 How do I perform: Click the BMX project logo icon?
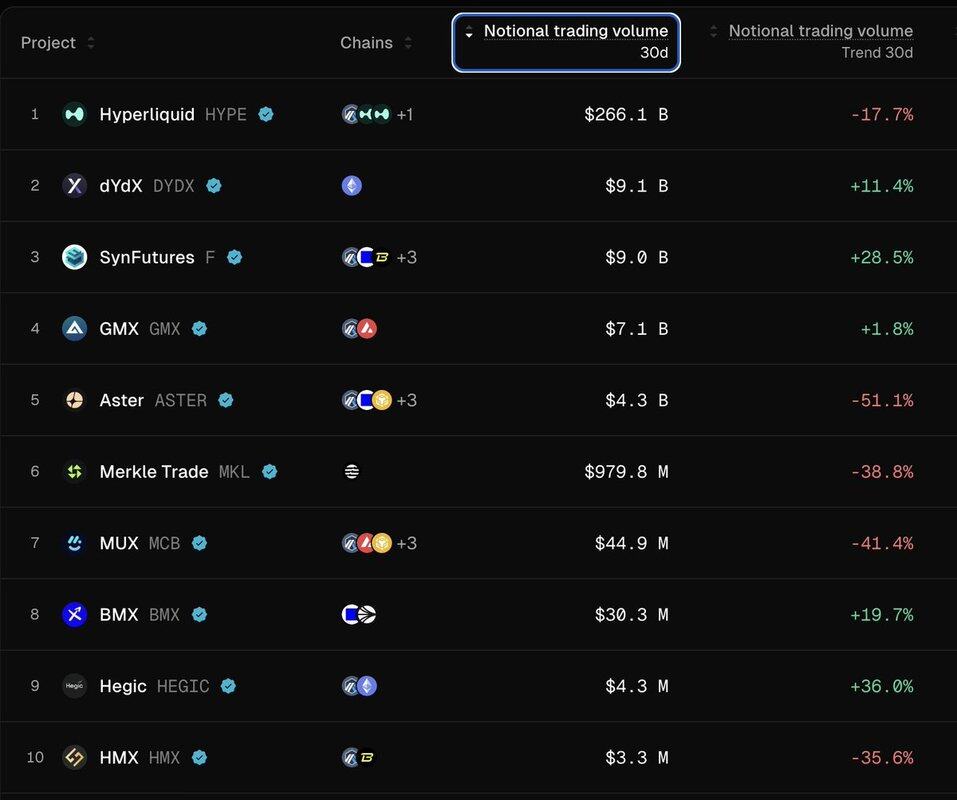[x=74, y=614]
